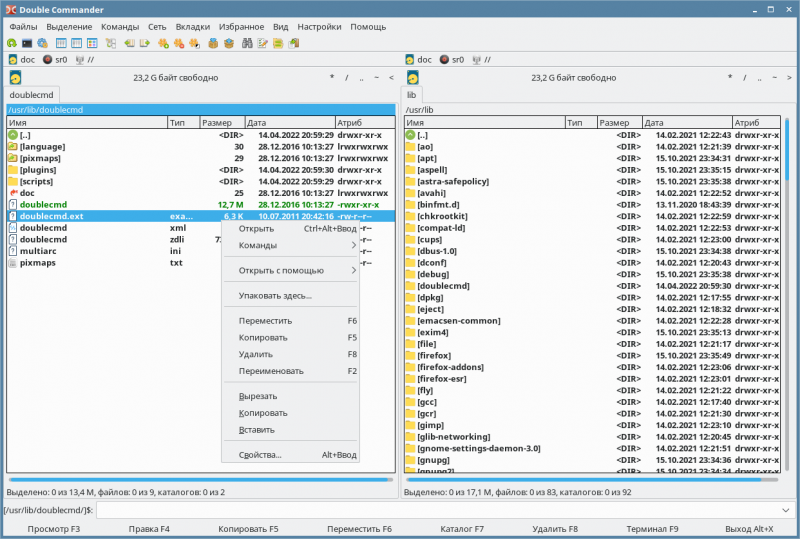Click left panel home ~ button
The height and width of the screenshot is (539, 800).
377,78
